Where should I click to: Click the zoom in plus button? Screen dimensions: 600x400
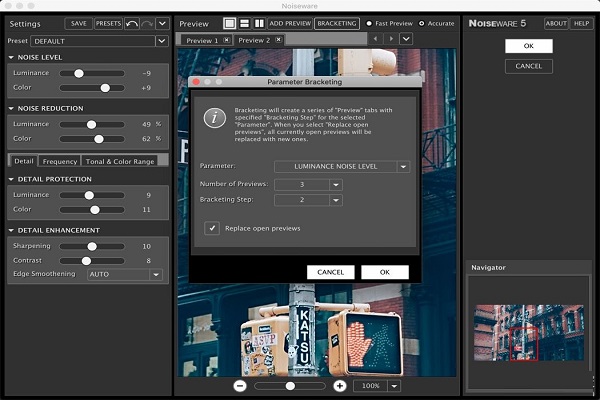[x=339, y=386]
